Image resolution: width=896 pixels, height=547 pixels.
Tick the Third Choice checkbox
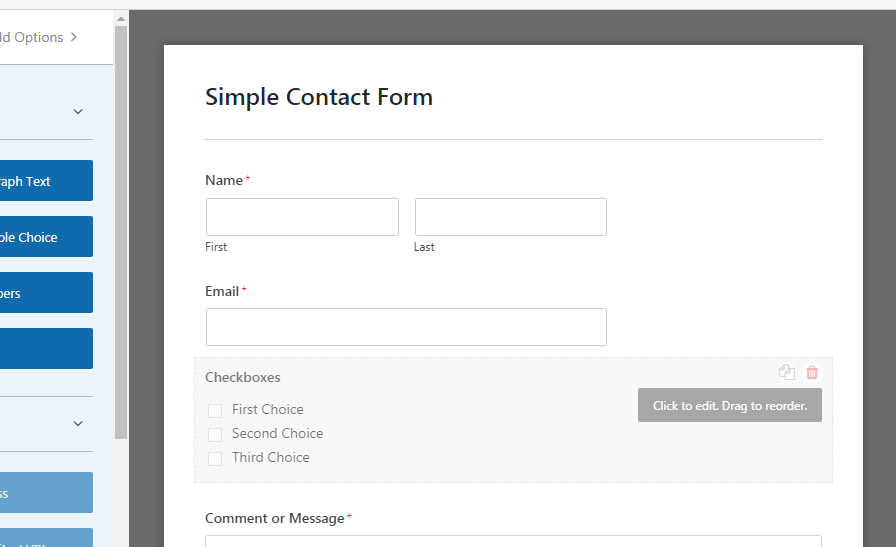coord(215,458)
